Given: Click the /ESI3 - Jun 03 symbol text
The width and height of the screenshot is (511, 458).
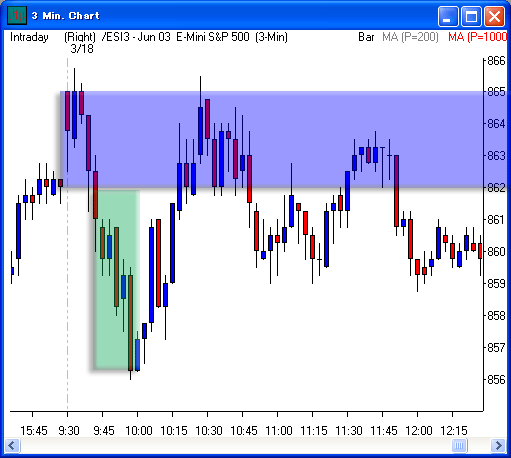Looking at the screenshot, I should [x=136, y=37].
